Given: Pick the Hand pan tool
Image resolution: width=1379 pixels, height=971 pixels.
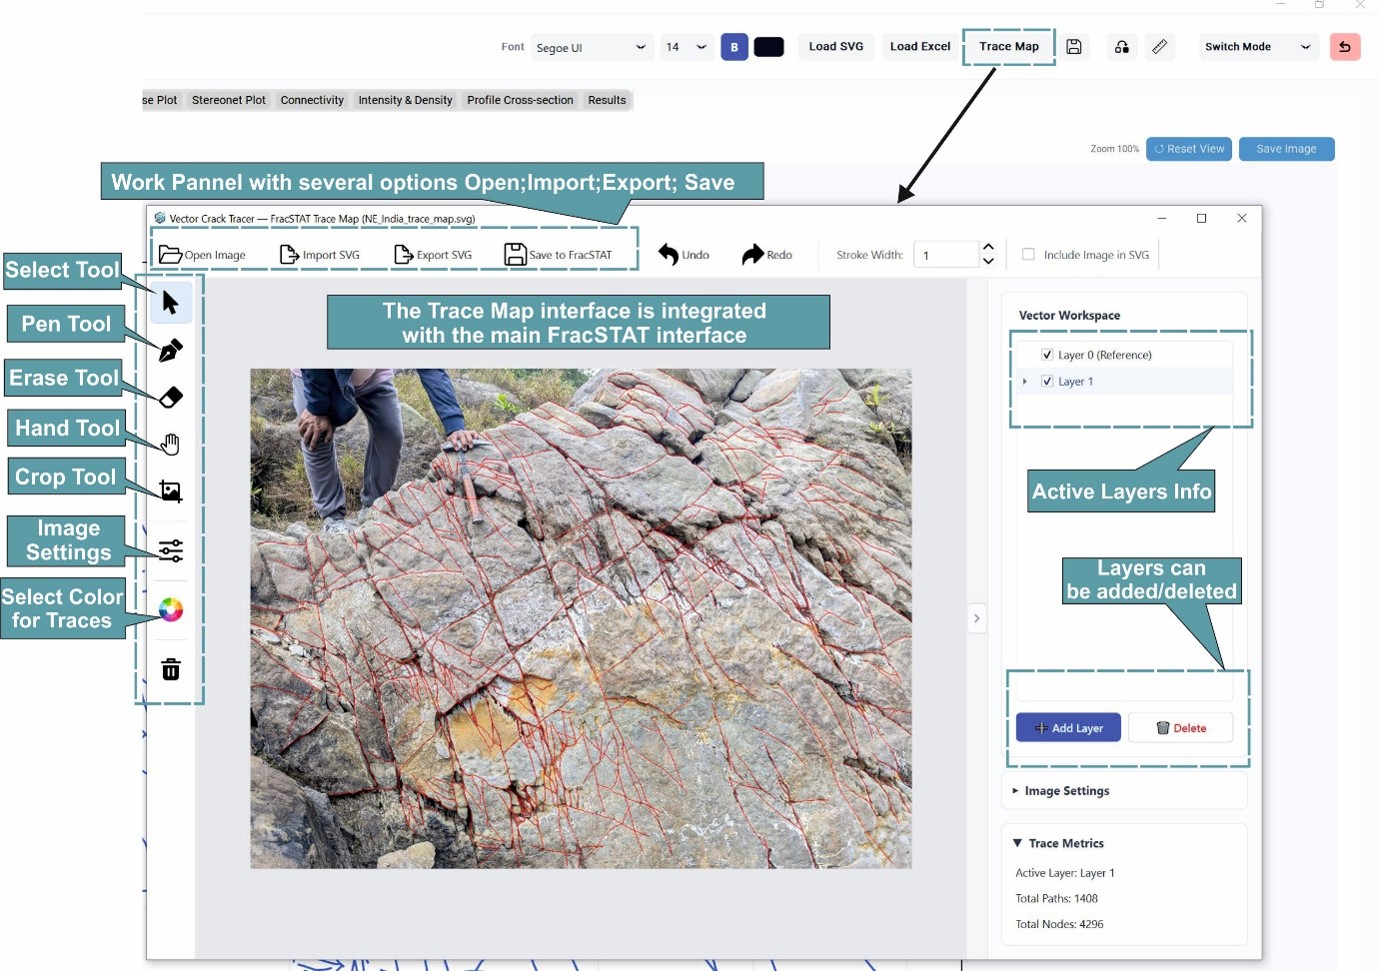Looking at the screenshot, I should click(170, 444).
